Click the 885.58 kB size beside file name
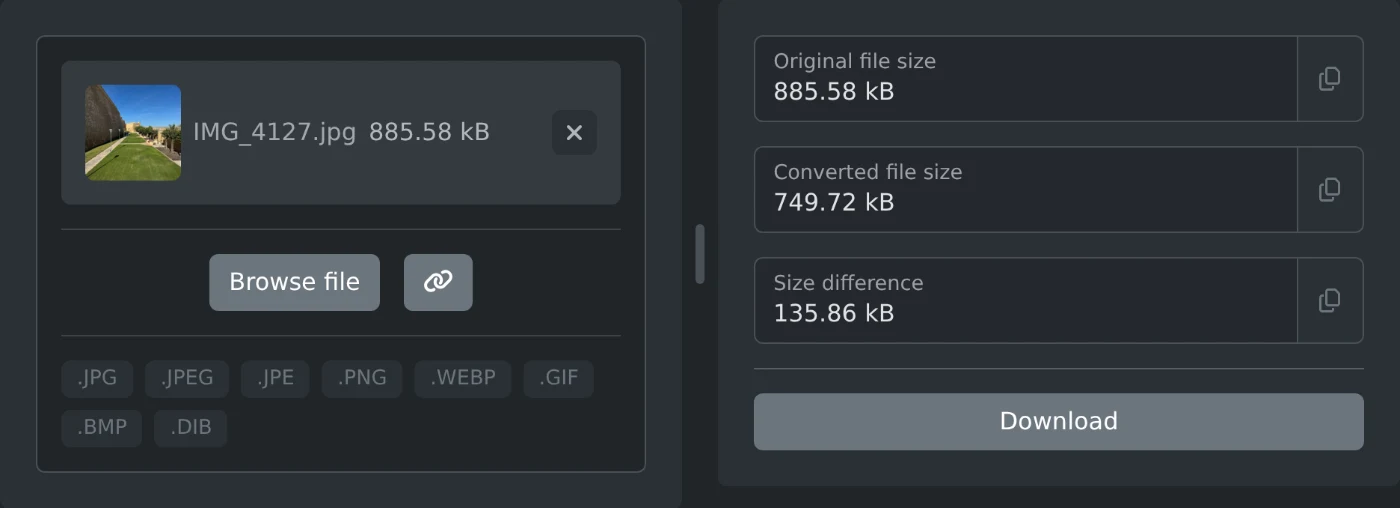The image size is (1400, 508). (x=429, y=133)
